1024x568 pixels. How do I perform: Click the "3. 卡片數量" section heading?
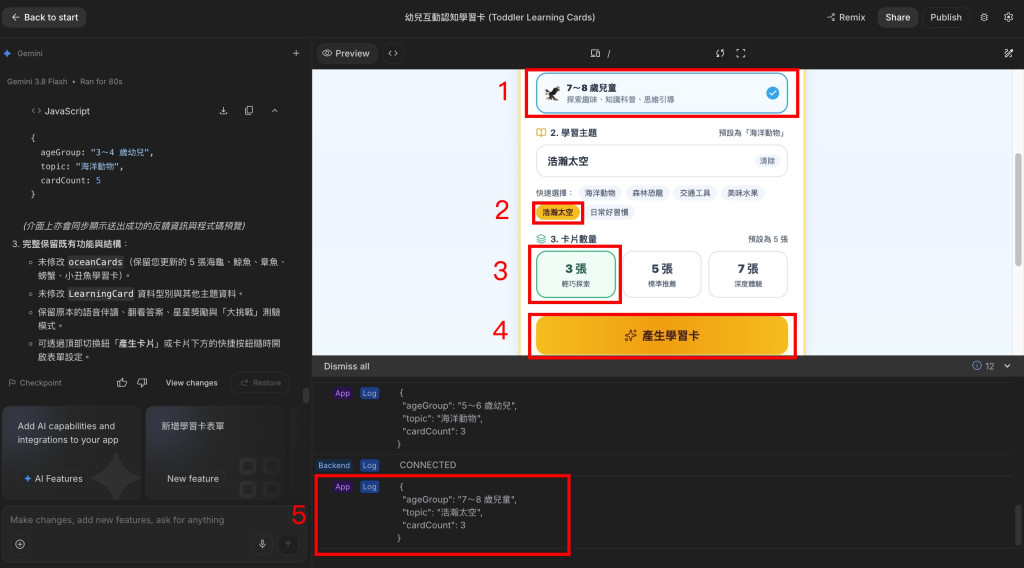coord(573,239)
